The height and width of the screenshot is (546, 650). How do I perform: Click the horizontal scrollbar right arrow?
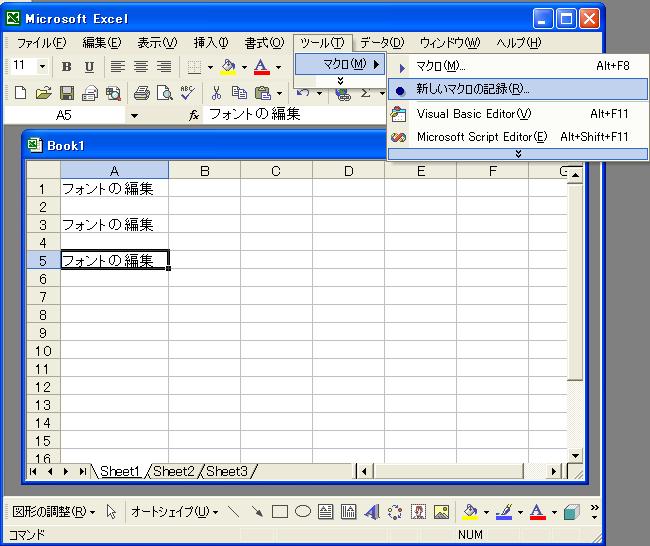coord(553,471)
